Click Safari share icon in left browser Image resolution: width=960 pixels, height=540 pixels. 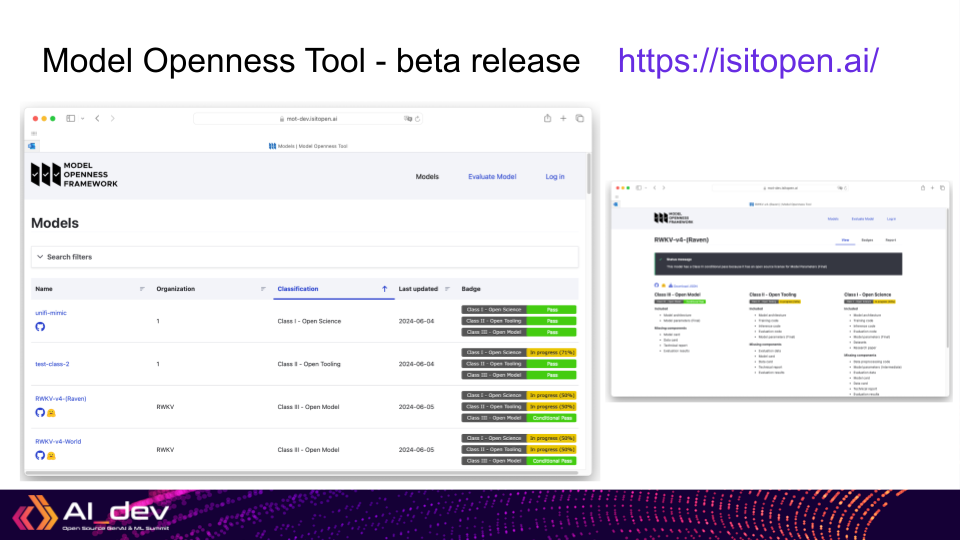547,118
